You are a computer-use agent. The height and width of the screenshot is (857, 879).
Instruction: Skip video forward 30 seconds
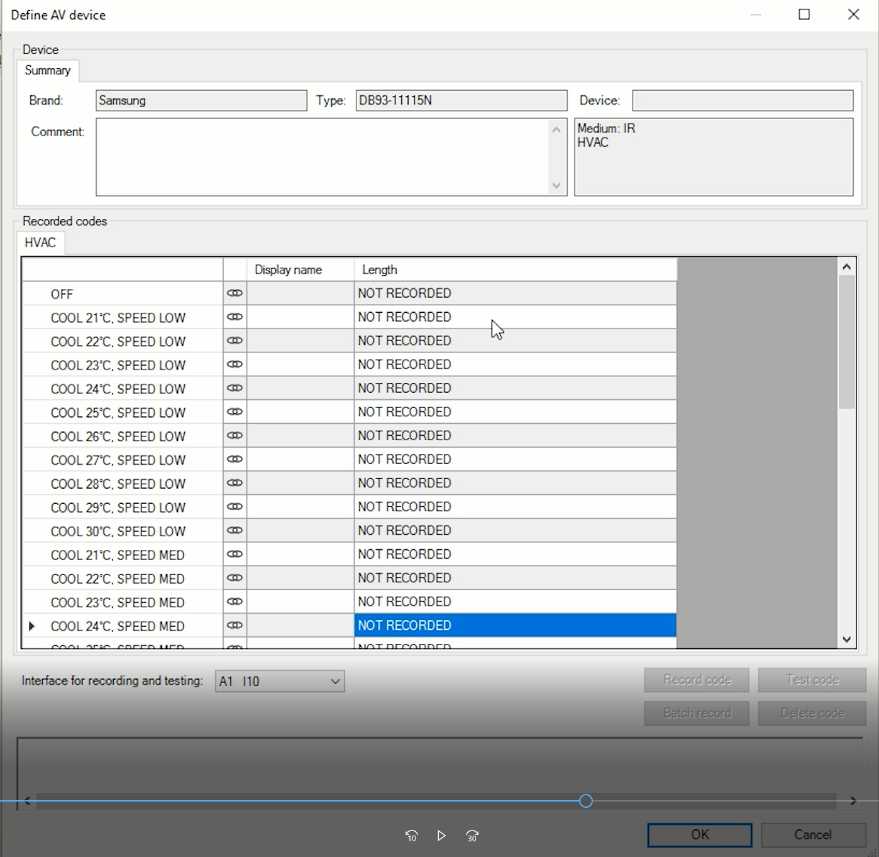point(473,836)
